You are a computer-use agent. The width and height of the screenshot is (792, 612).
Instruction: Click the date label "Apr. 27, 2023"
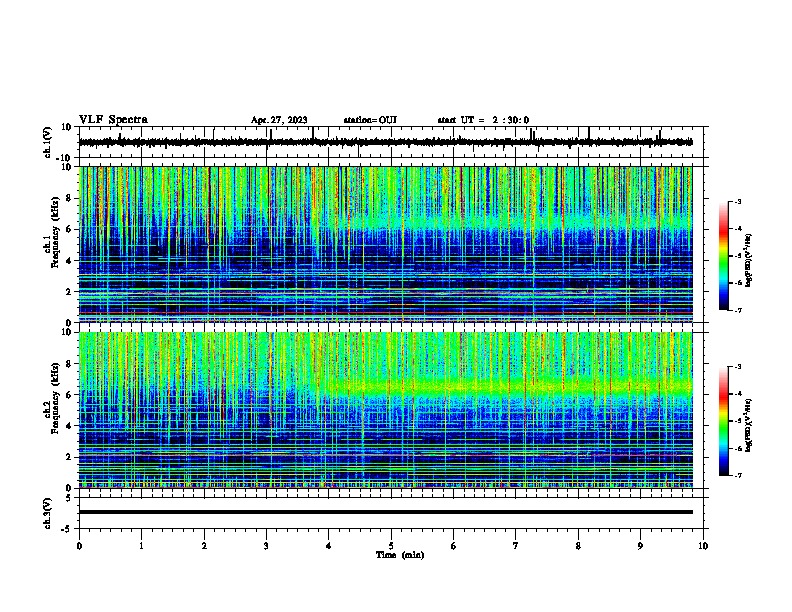[279, 120]
